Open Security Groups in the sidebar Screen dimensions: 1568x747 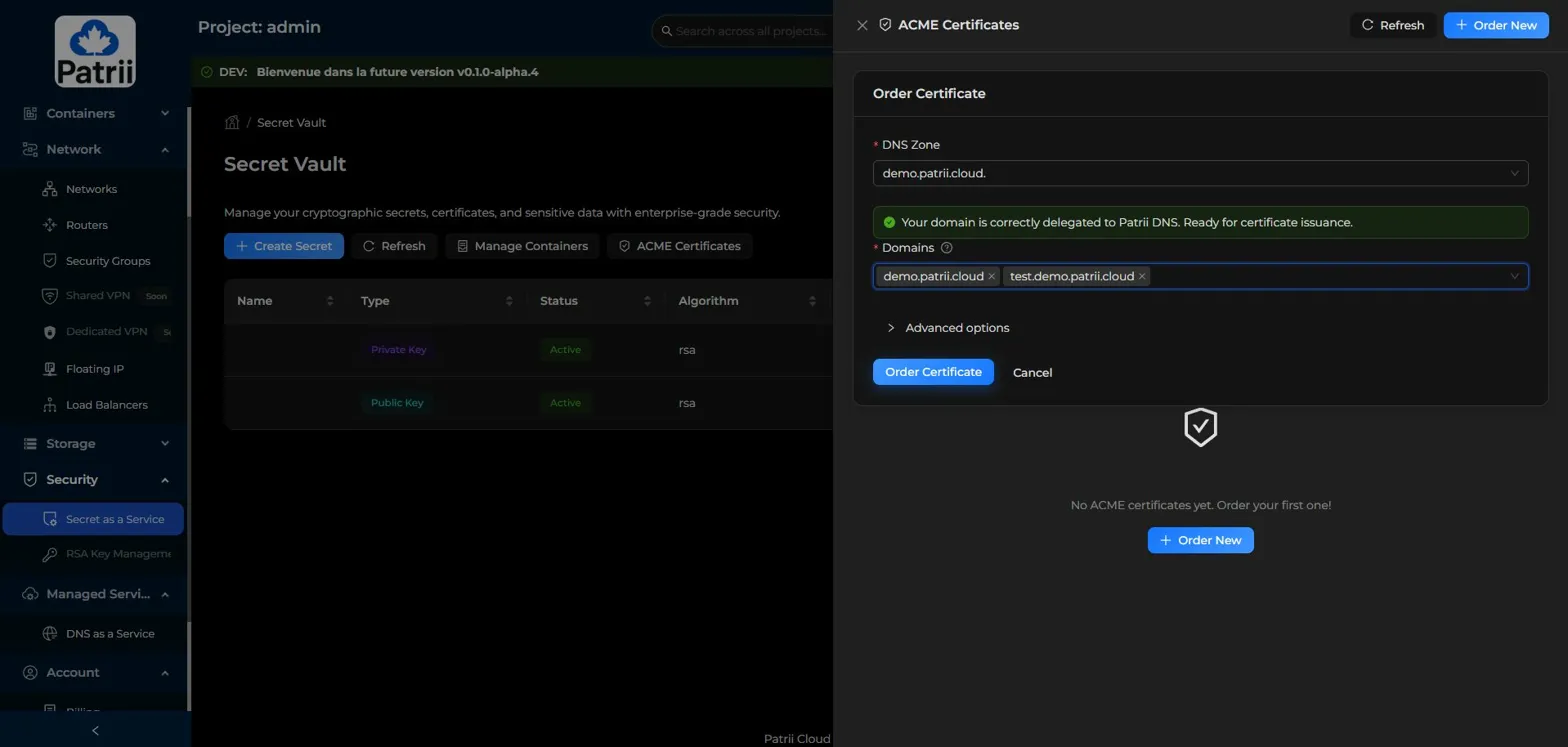click(107, 261)
